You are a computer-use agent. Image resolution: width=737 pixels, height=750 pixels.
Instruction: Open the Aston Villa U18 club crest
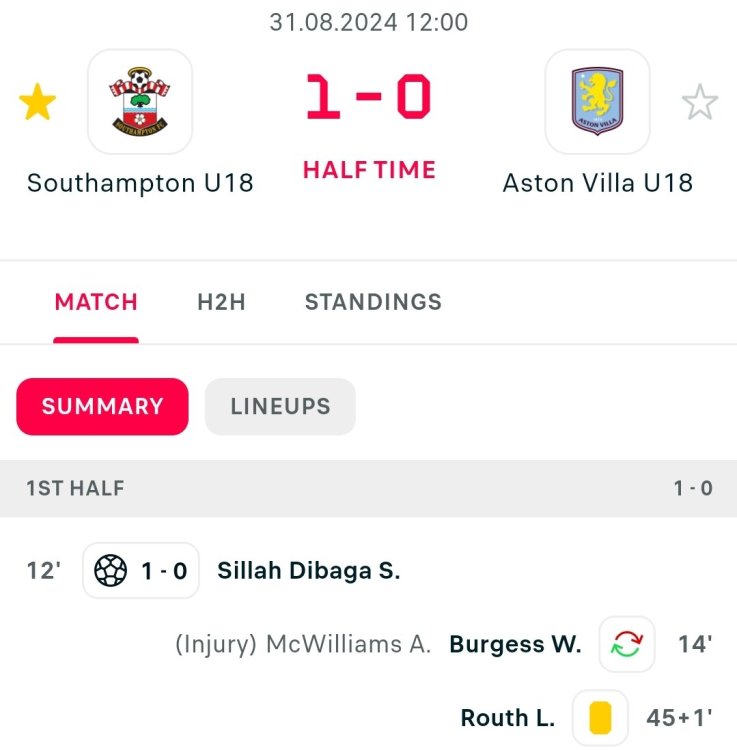tap(597, 102)
